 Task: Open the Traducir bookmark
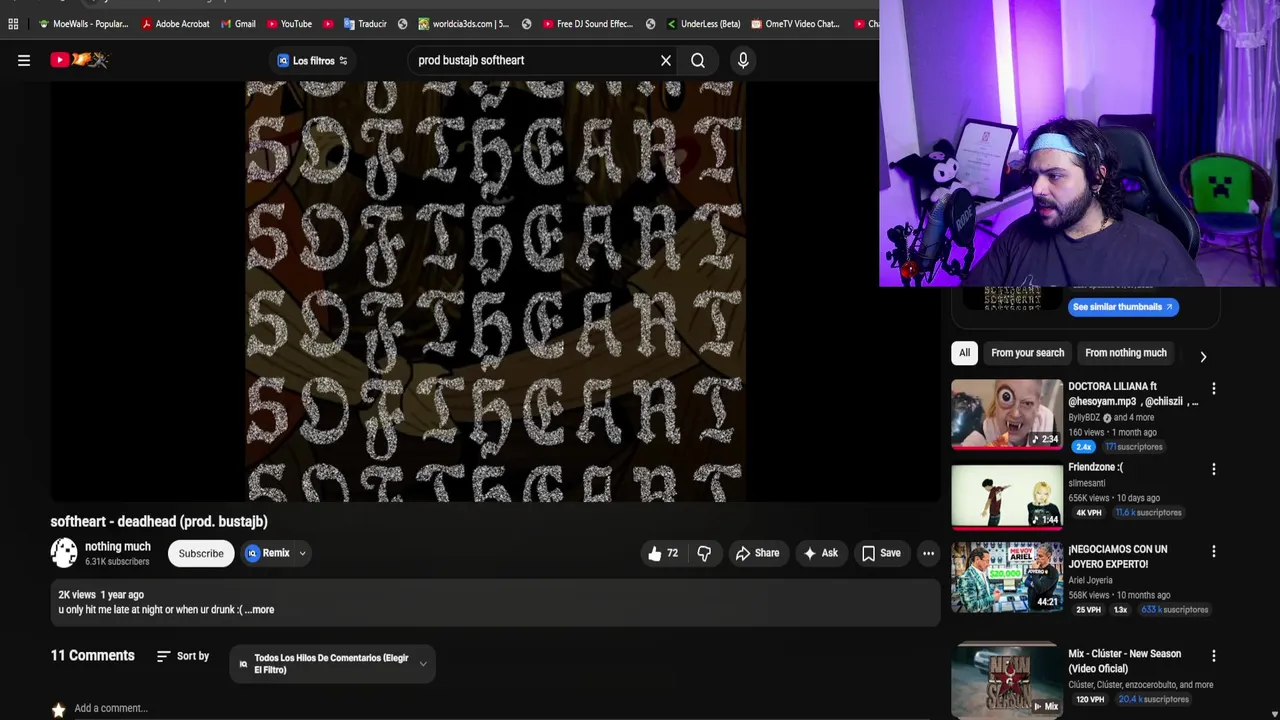(365, 24)
